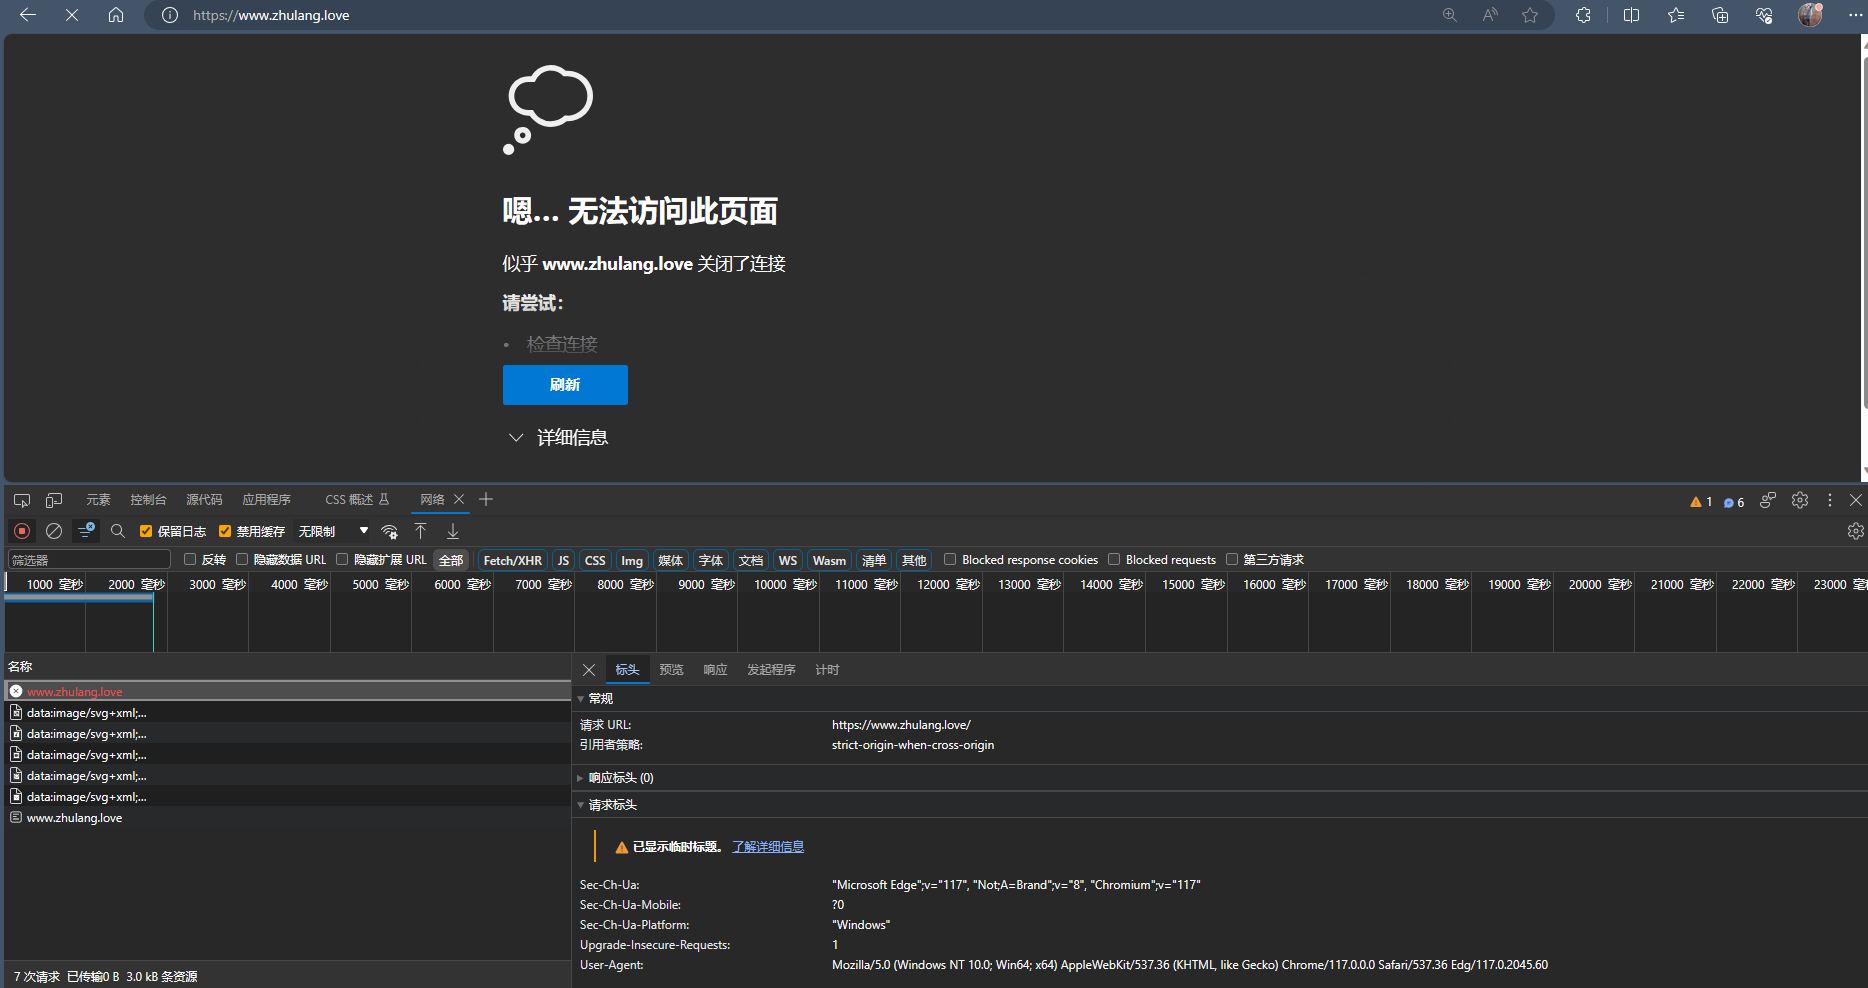This screenshot has width=1868, height=988.
Task: Switch to 元素 DevTools tab
Action: tap(98, 500)
